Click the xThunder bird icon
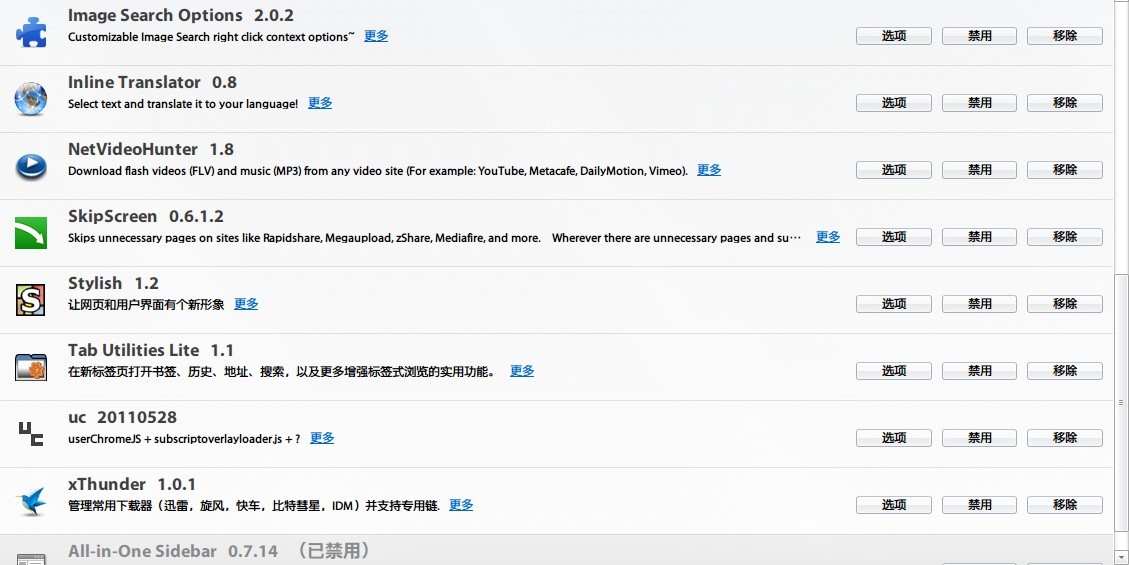This screenshot has height=565, width=1129. [32, 501]
